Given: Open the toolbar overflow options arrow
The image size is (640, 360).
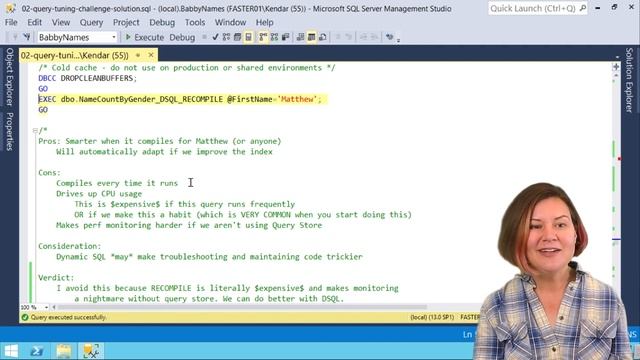Looking at the screenshot, I should pyautogui.click(x=398, y=40).
